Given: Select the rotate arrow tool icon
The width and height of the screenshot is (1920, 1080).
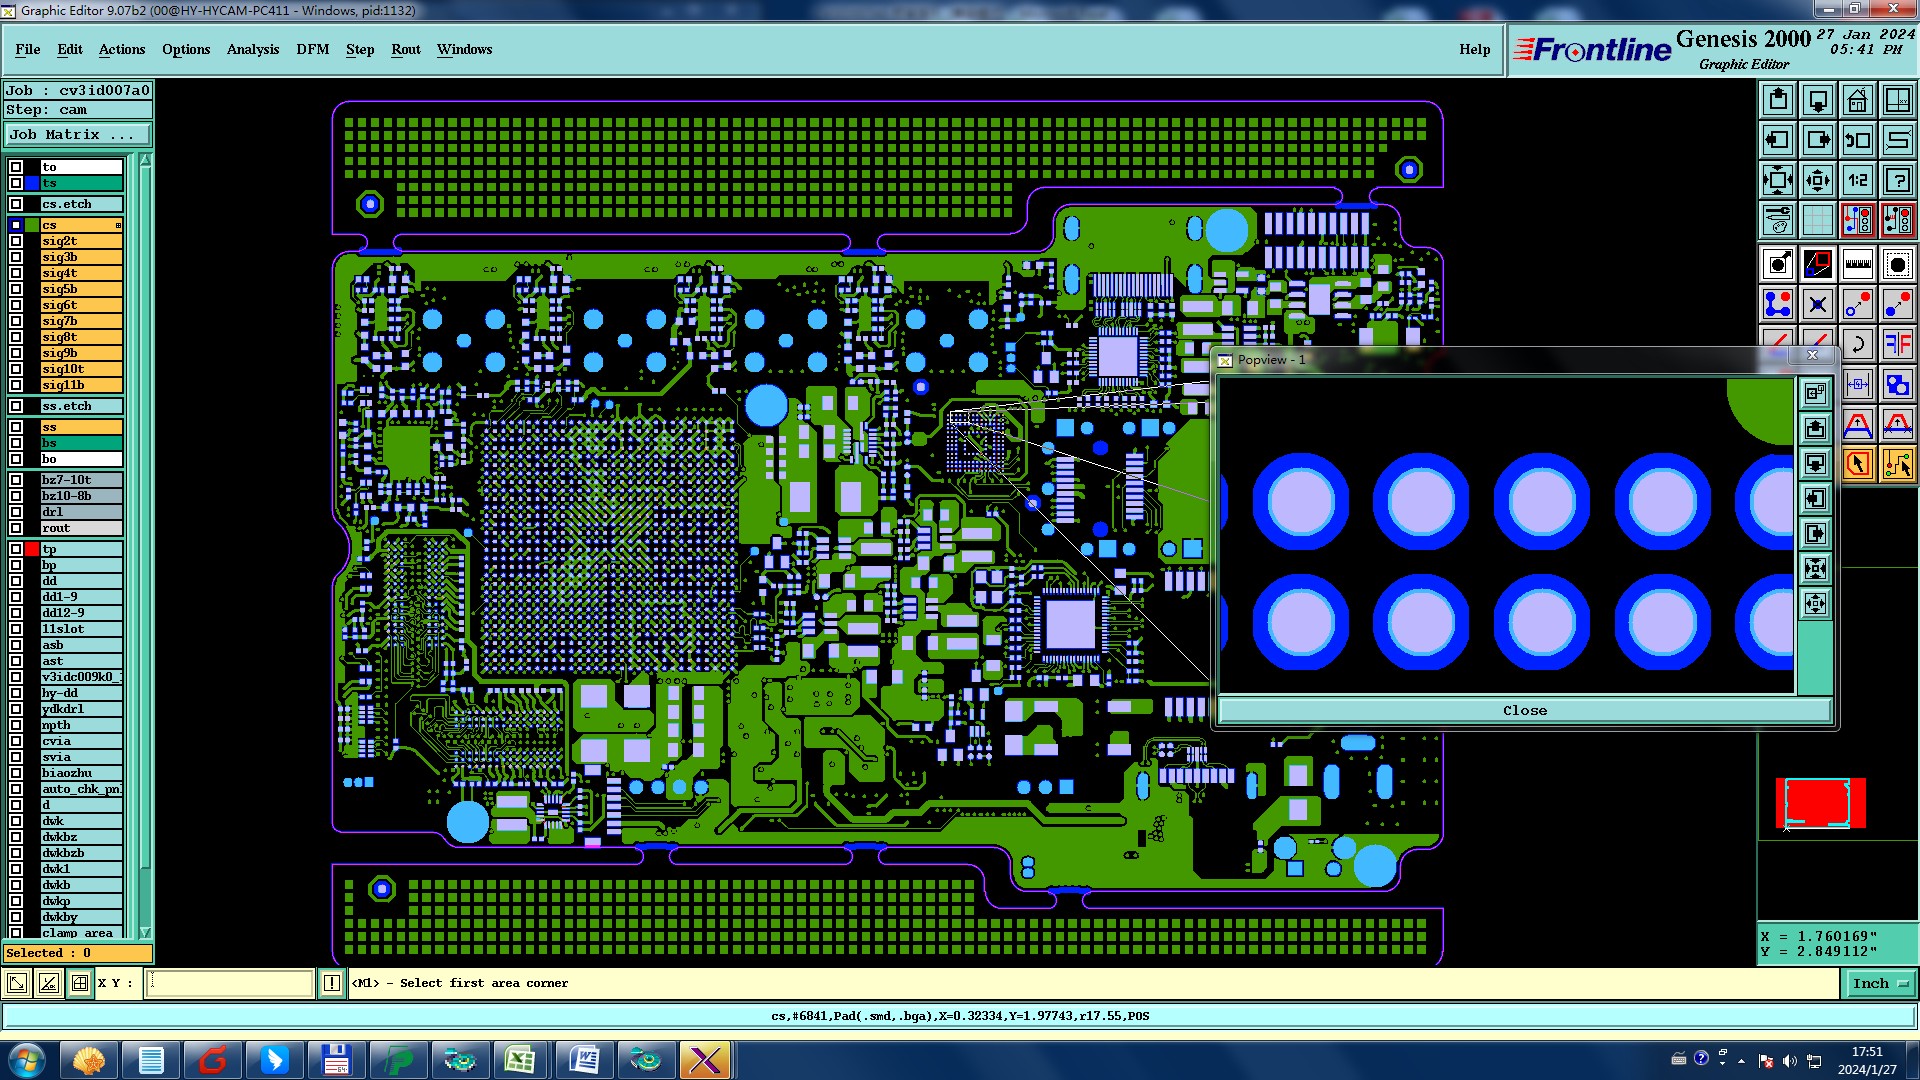Looking at the screenshot, I should 1857,344.
